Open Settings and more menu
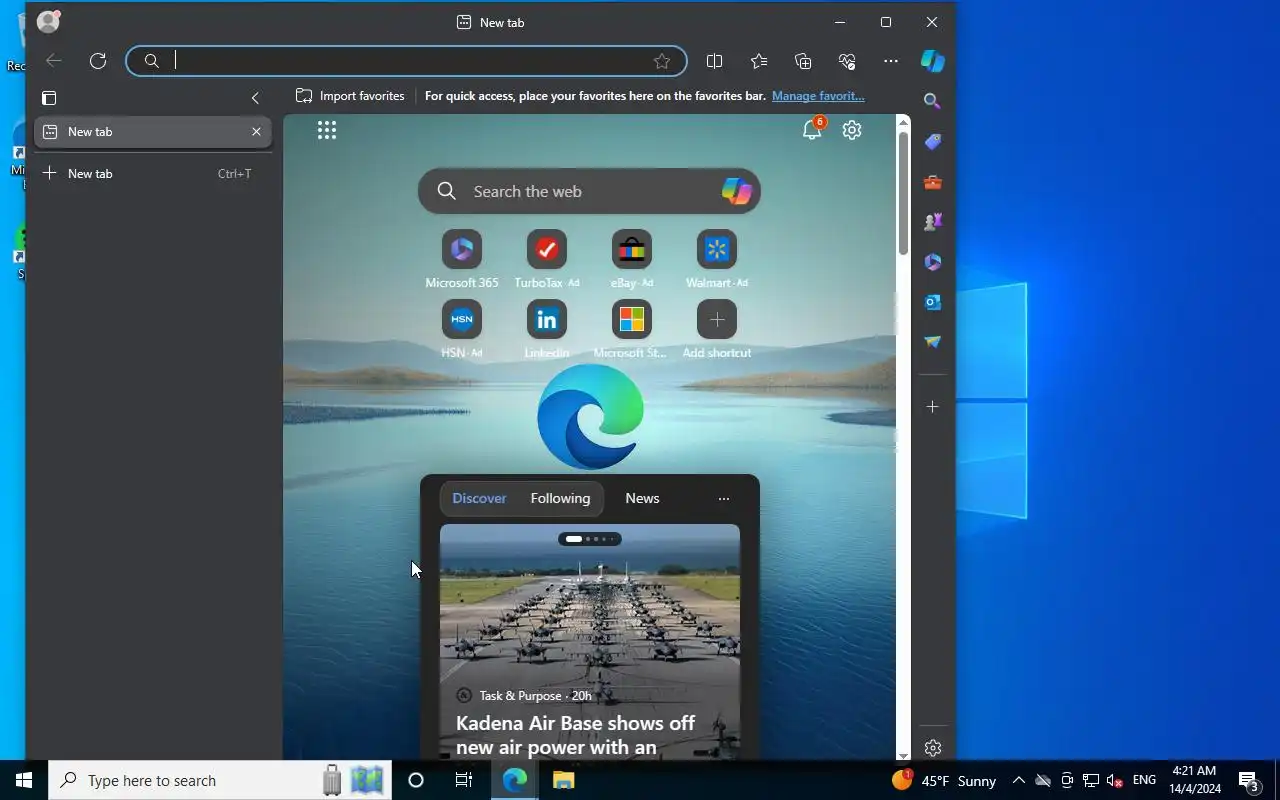 pos(891,61)
